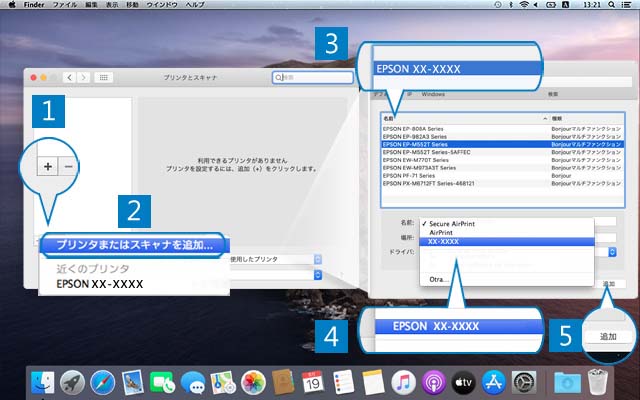The height and width of the screenshot is (400, 640).
Task: Select XX-XXXX in the driver dropdown list
Action: pos(446,242)
